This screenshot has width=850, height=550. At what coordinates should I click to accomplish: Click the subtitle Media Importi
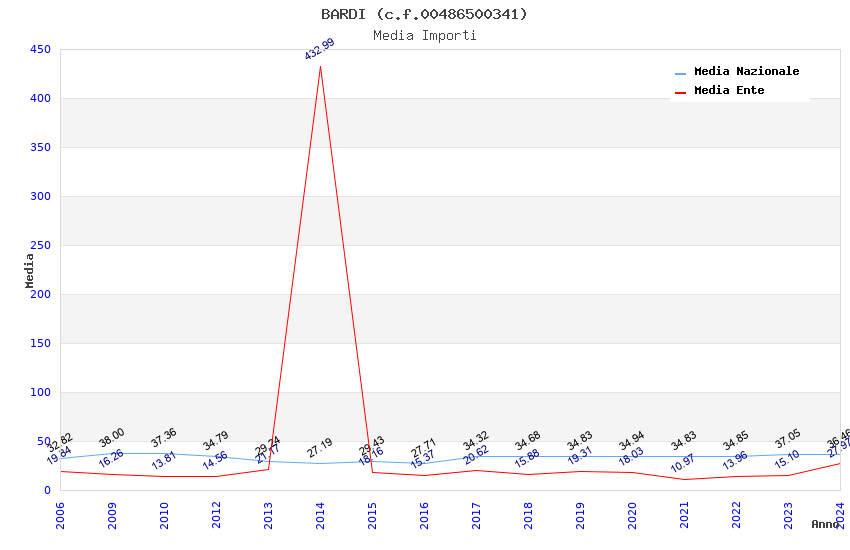pyautogui.click(x=424, y=36)
